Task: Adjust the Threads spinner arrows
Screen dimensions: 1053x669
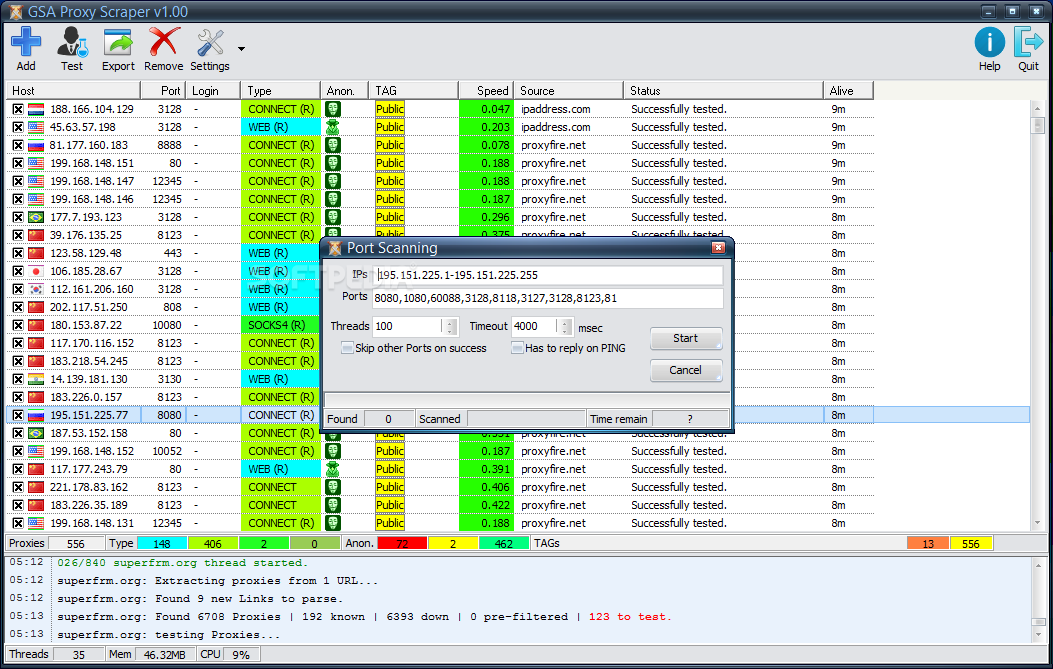Action: point(451,326)
